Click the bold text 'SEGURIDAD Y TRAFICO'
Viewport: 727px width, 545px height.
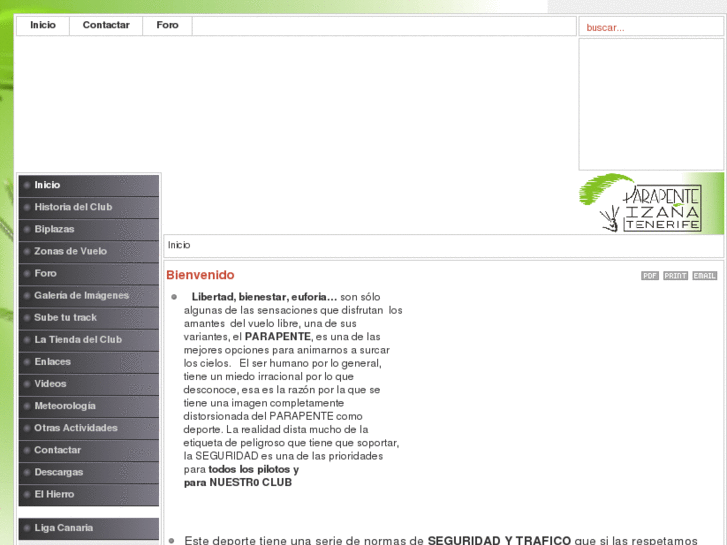pyautogui.click(x=499, y=540)
